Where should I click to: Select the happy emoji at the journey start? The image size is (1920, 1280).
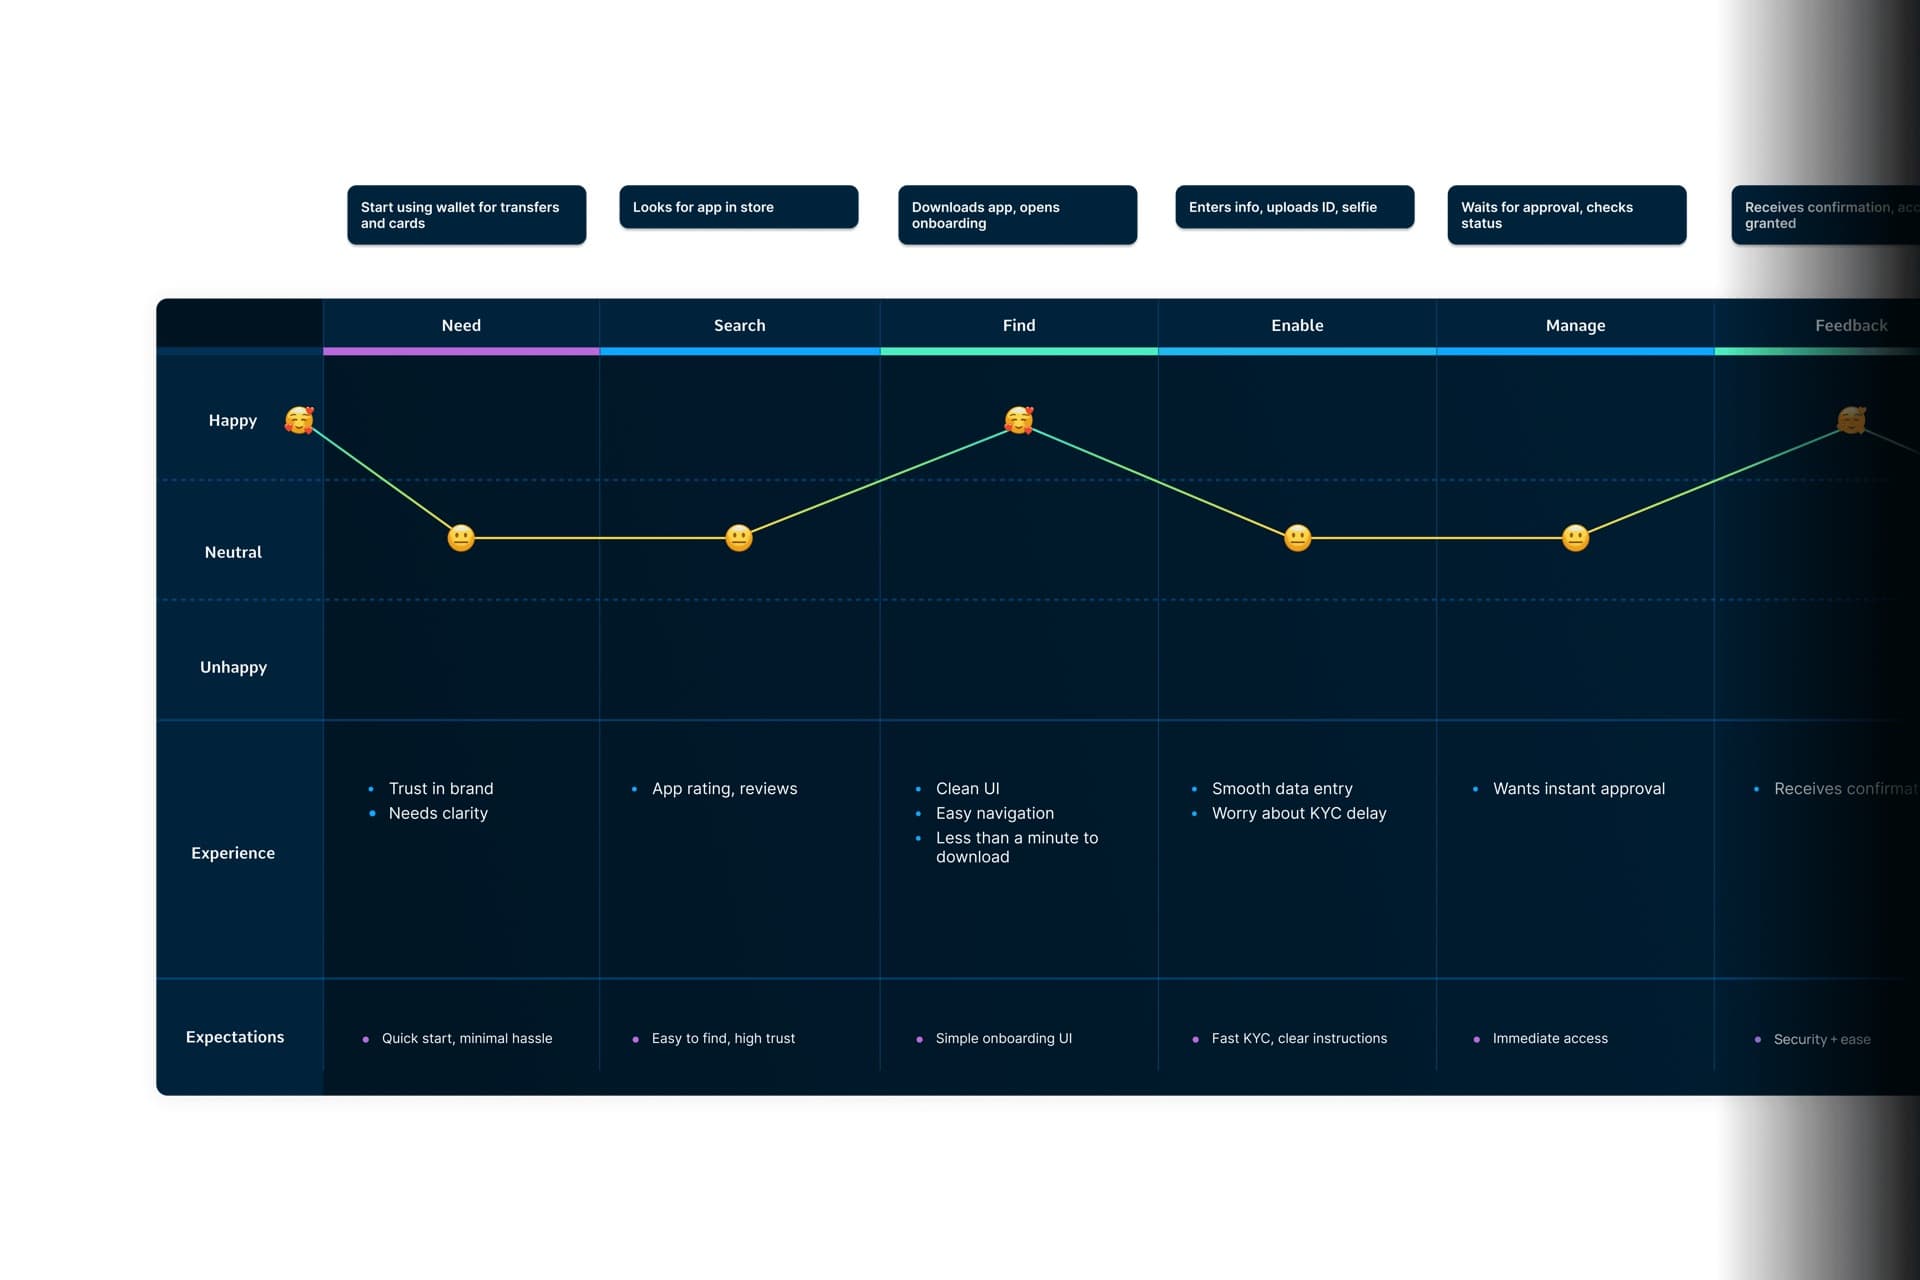pyautogui.click(x=297, y=420)
